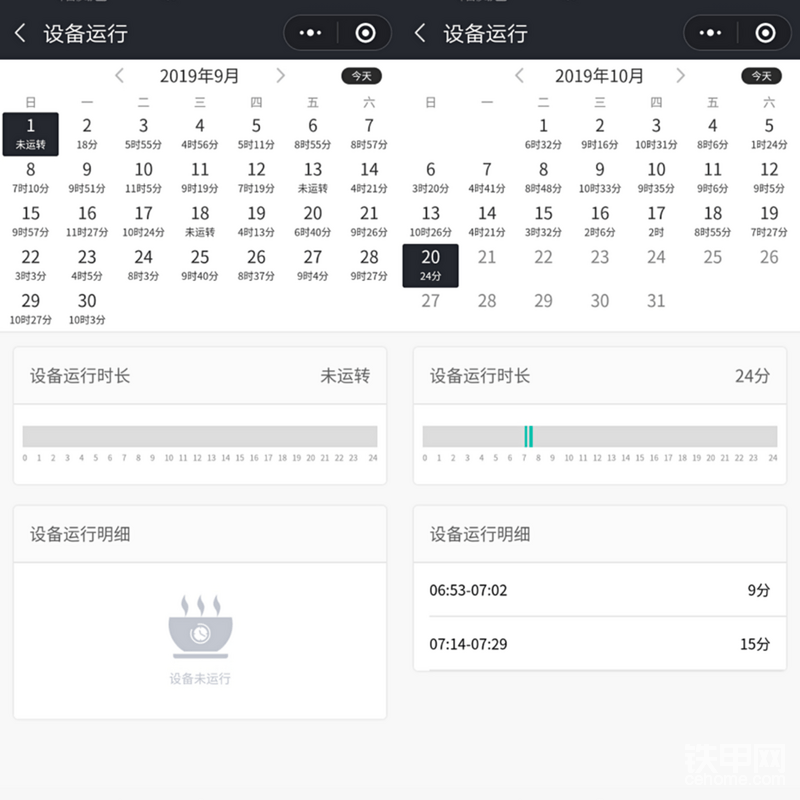Tap the 设备未运行 bowl illustration
Image resolution: width=800 pixels, height=800 pixels.
tap(201, 627)
